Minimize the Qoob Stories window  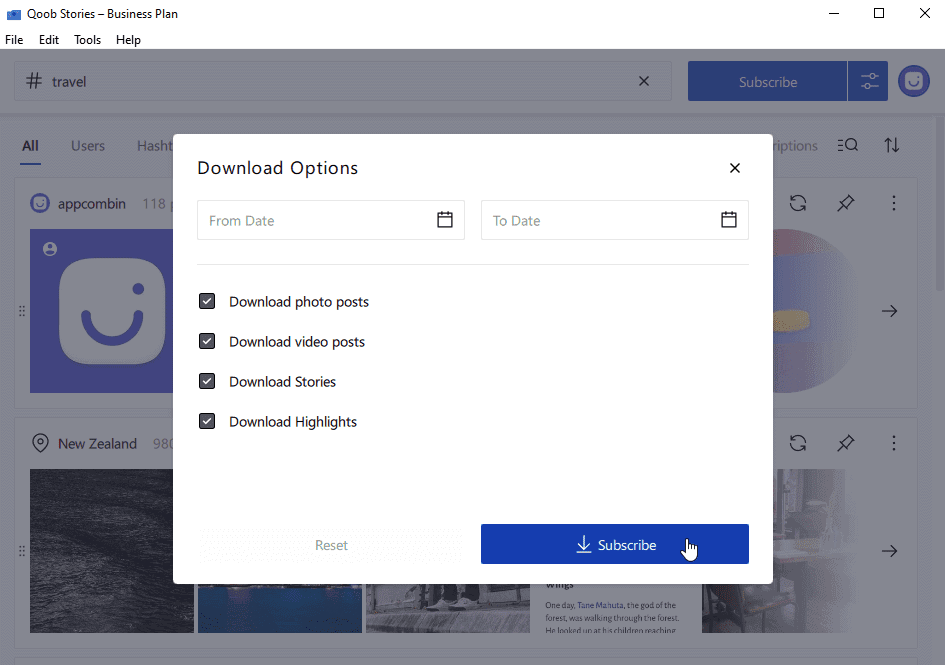(834, 13)
